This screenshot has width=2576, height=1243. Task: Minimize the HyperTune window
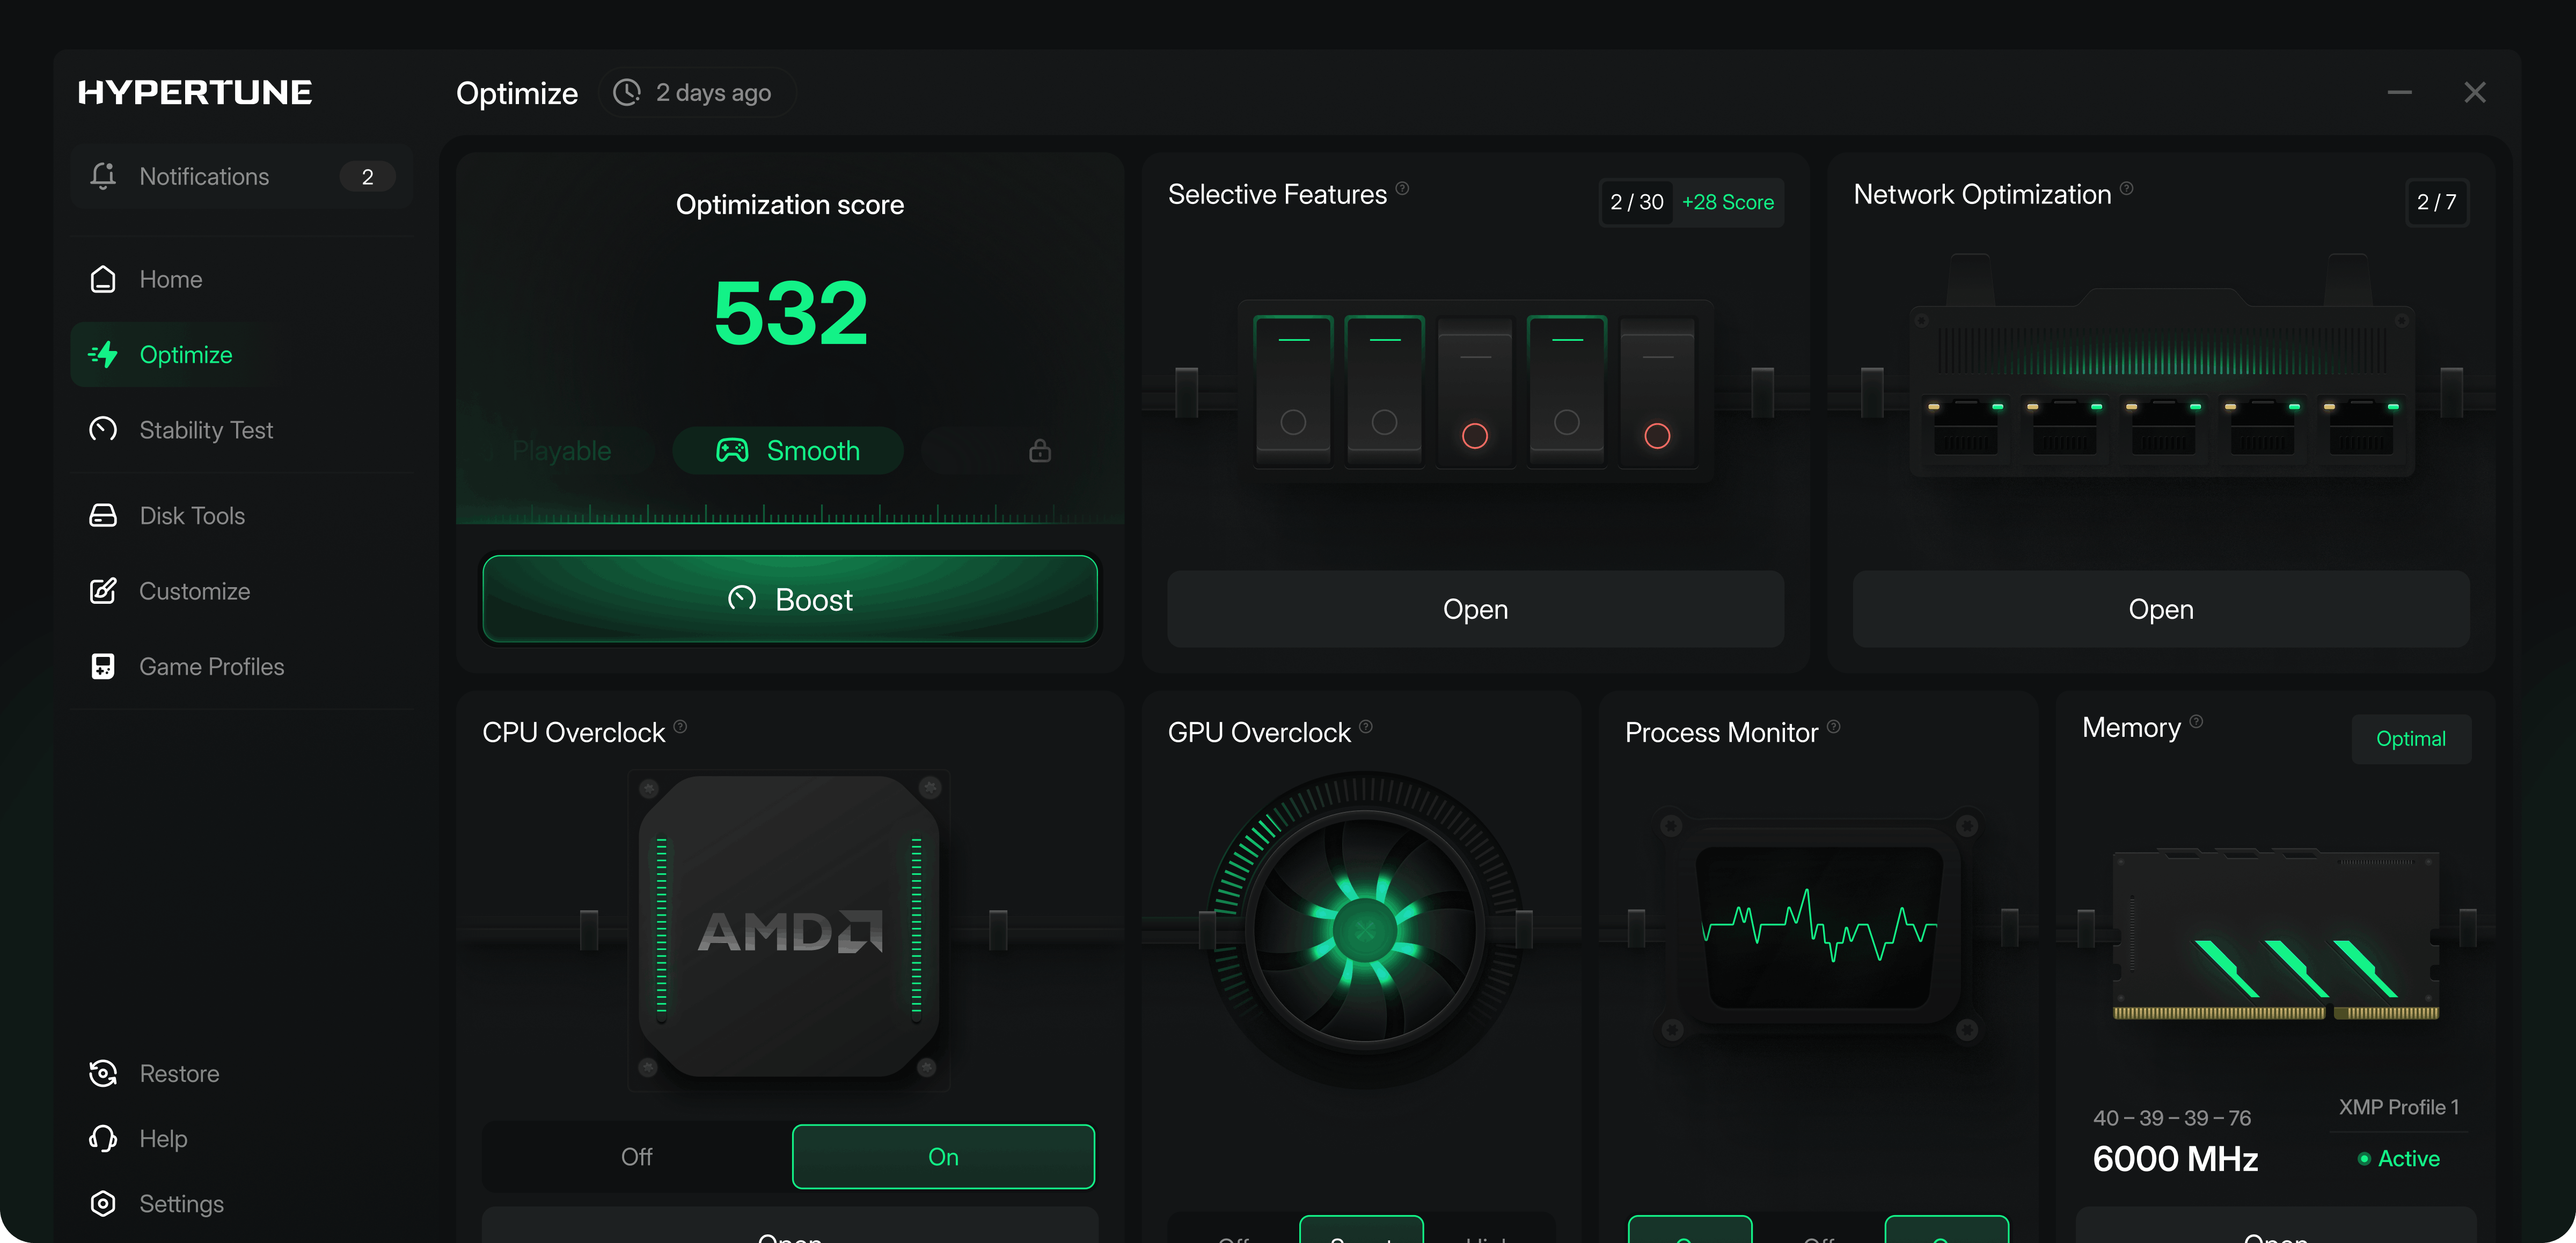2399,92
